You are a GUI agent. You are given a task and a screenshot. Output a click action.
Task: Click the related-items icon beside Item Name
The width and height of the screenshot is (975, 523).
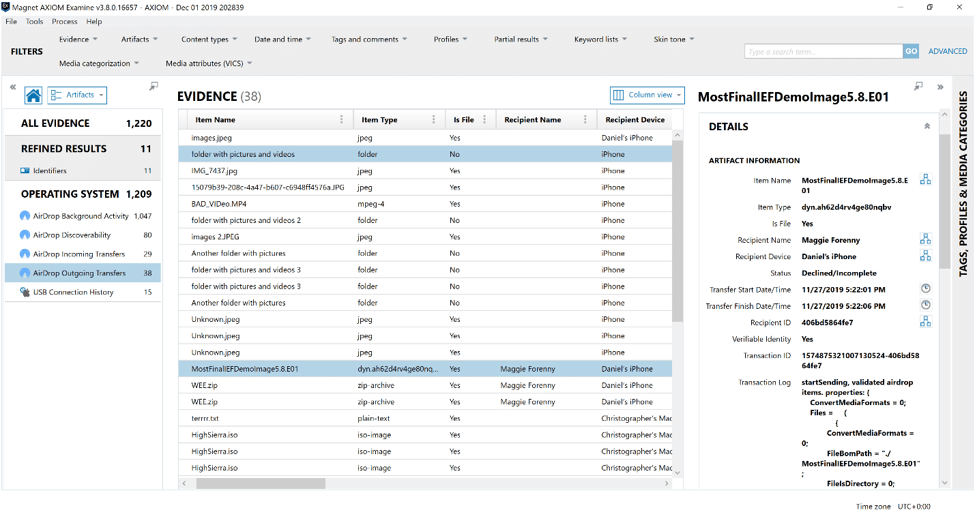click(925, 180)
